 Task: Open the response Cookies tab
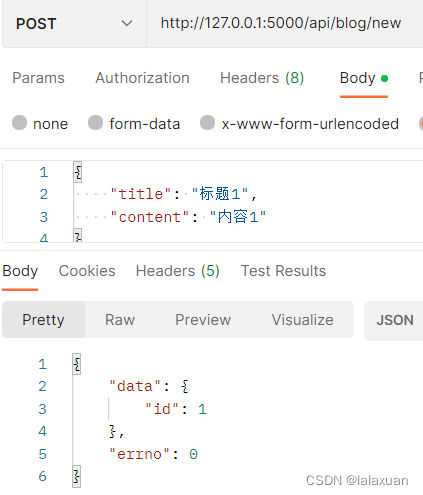point(87,271)
